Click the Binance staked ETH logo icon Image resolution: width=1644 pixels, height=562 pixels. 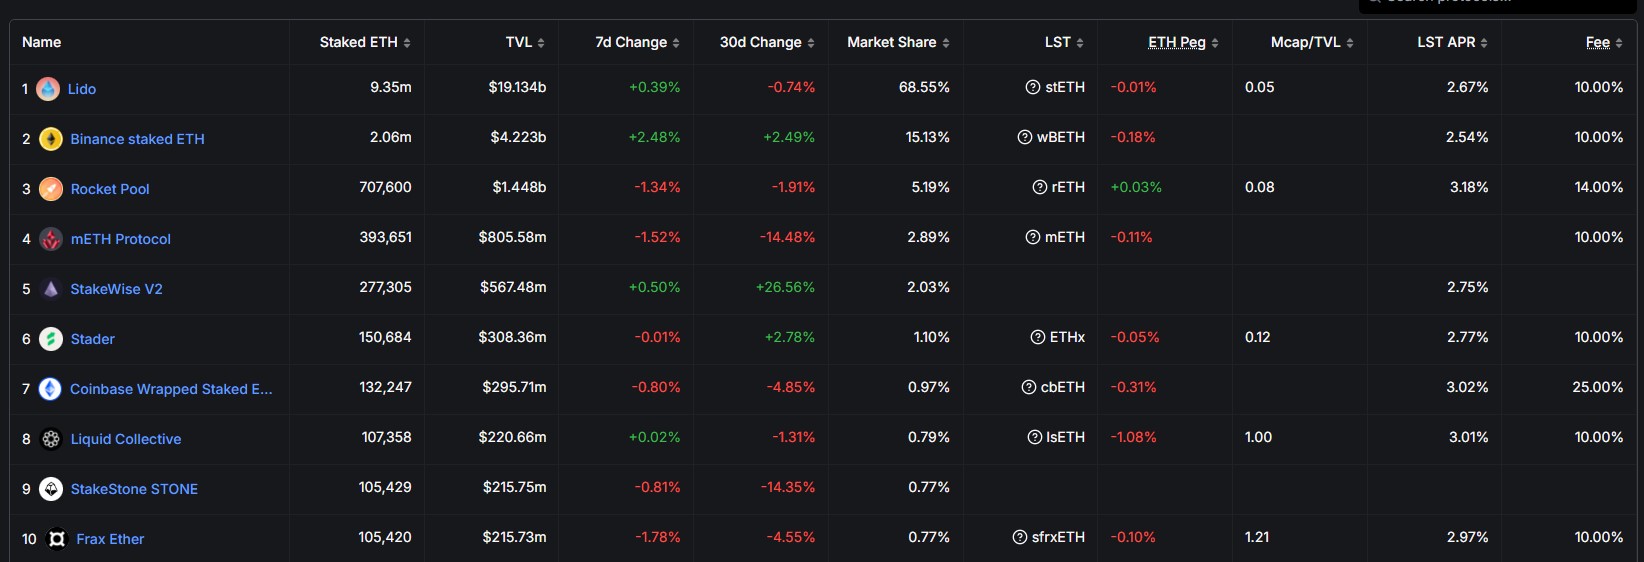[51, 139]
